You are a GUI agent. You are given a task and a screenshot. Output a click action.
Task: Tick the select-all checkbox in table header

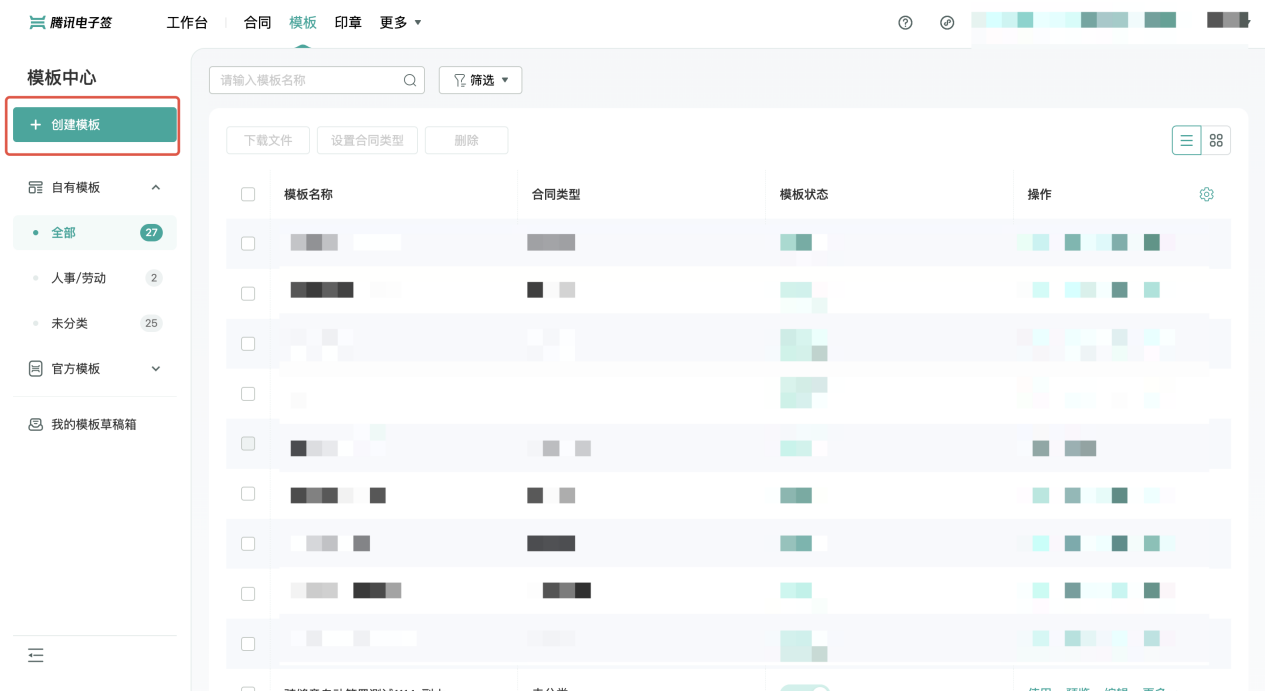pyautogui.click(x=248, y=194)
